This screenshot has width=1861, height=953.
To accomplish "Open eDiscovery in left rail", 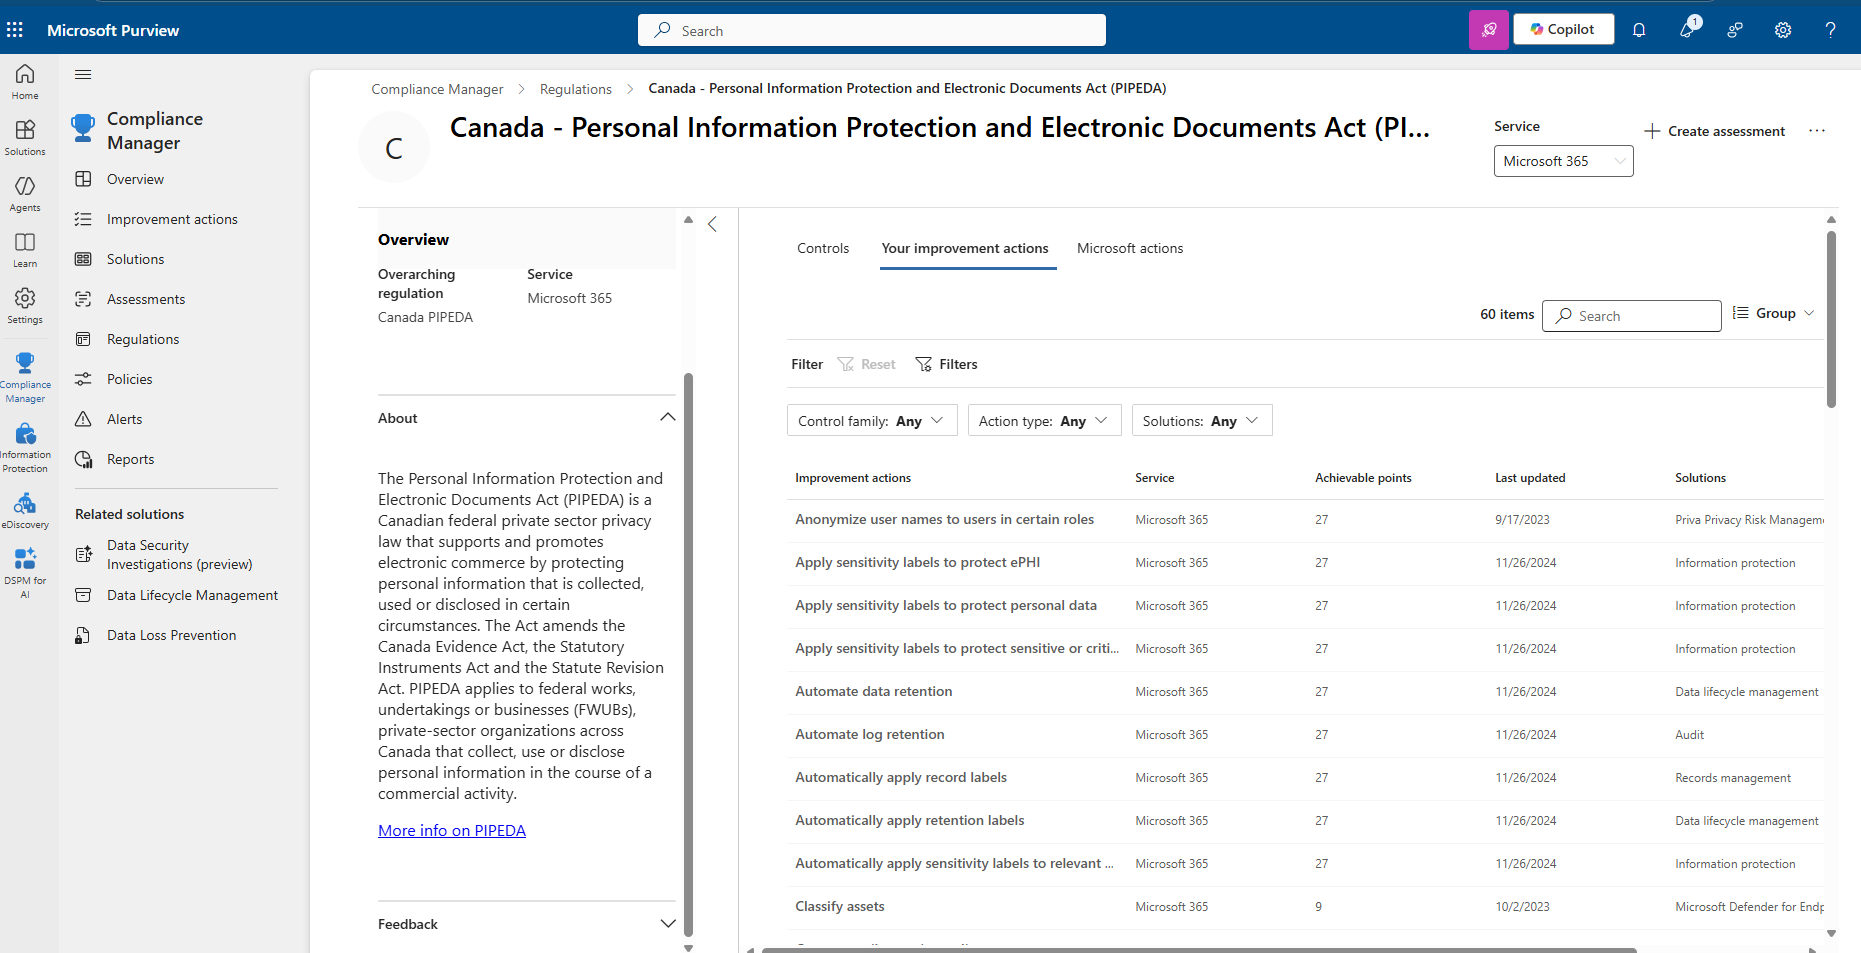I will point(25,510).
